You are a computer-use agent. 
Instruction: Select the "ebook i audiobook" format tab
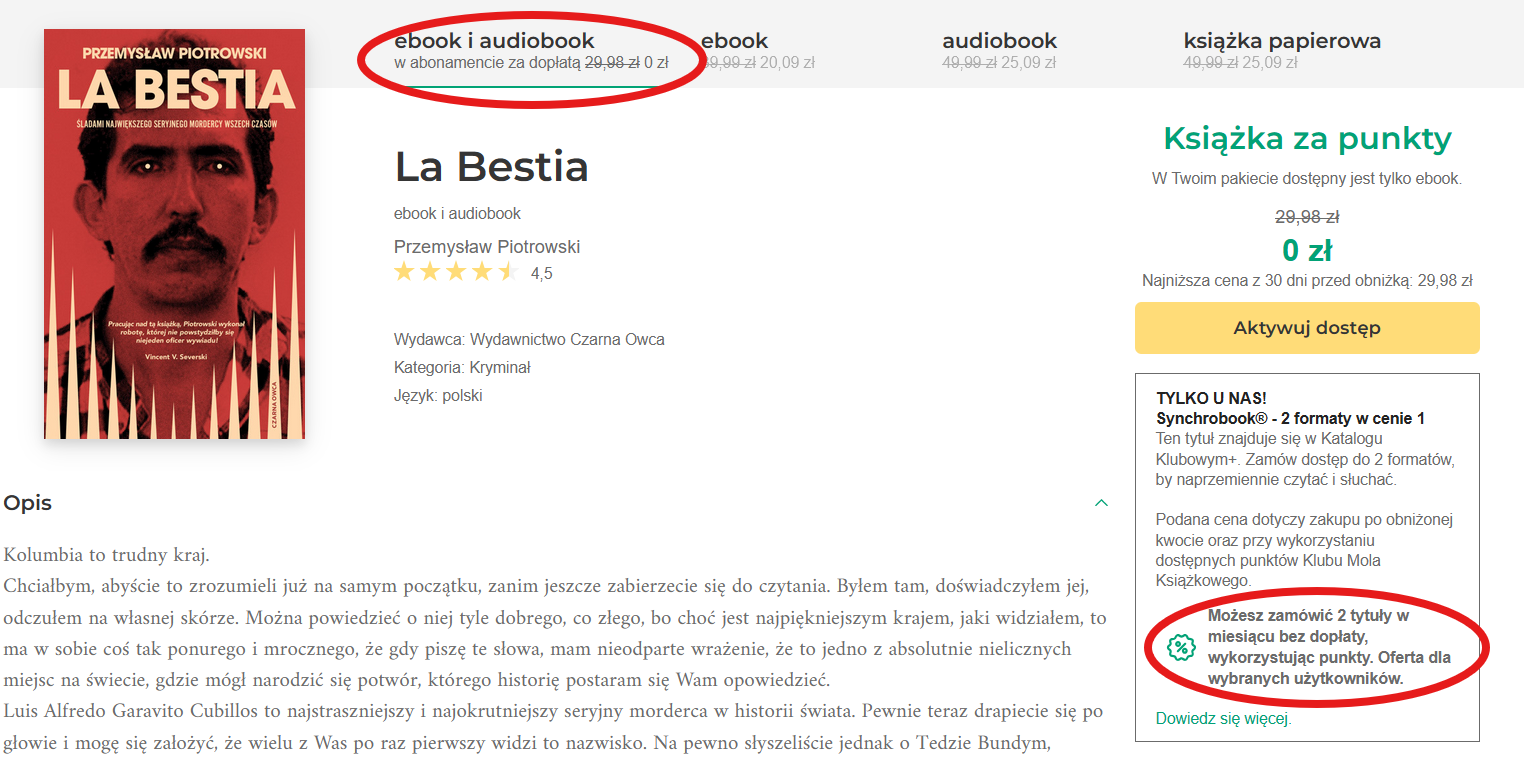(494, 42)
